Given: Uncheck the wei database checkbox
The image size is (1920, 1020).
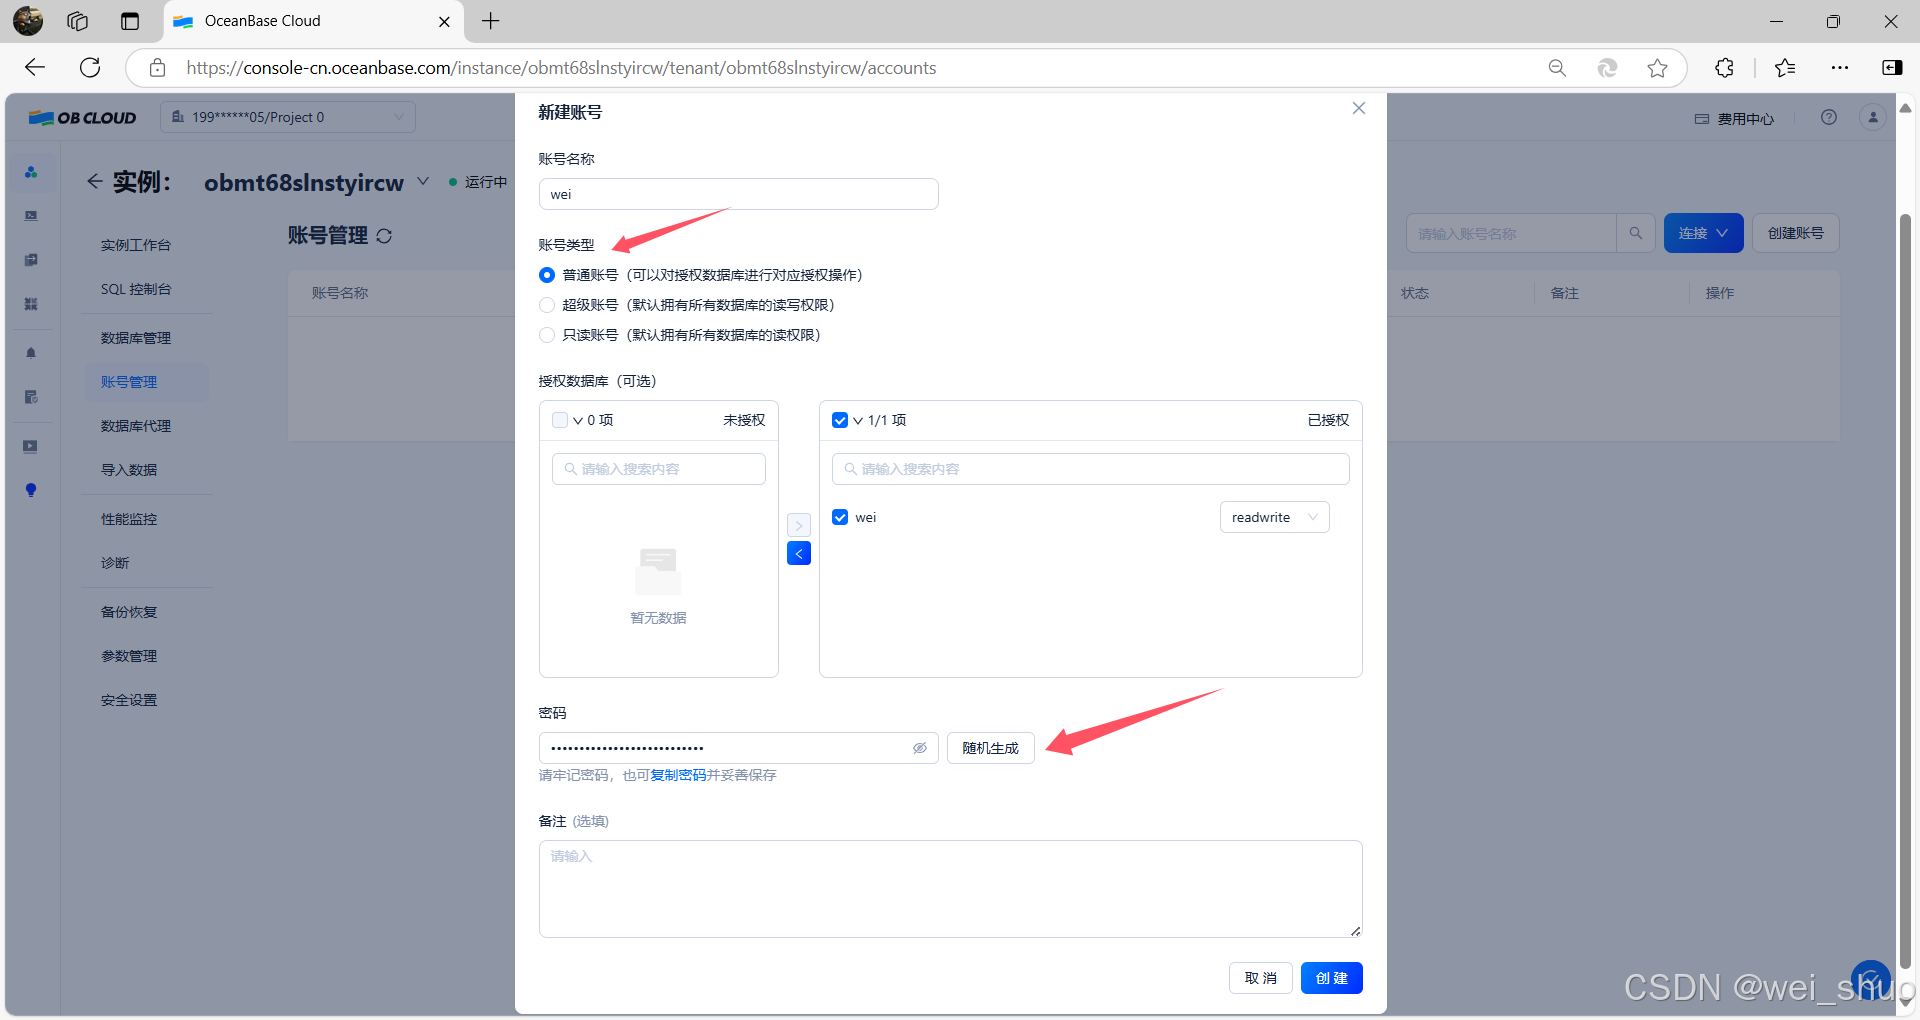Looking at the screenshot, I should [x=840, y=517].
